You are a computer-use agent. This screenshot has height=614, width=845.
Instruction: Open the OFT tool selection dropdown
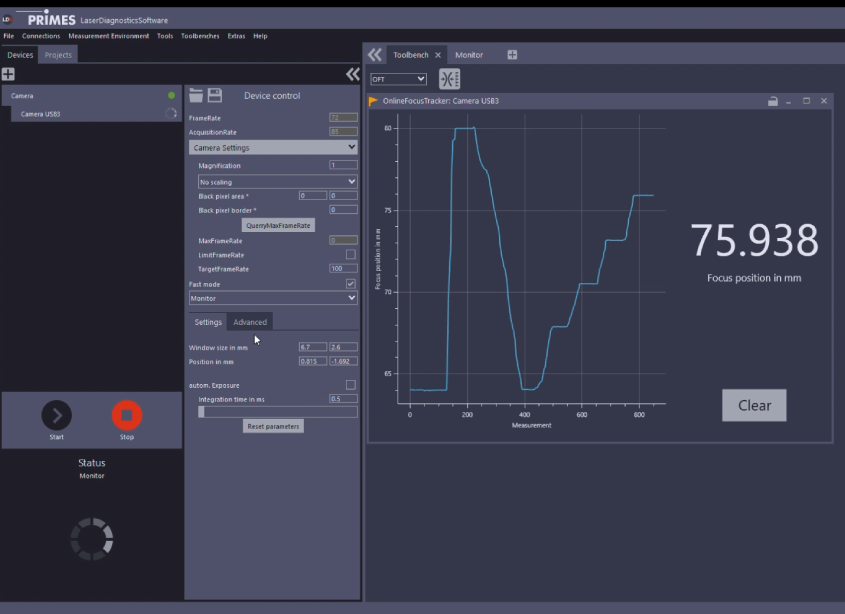pos(398,79)
